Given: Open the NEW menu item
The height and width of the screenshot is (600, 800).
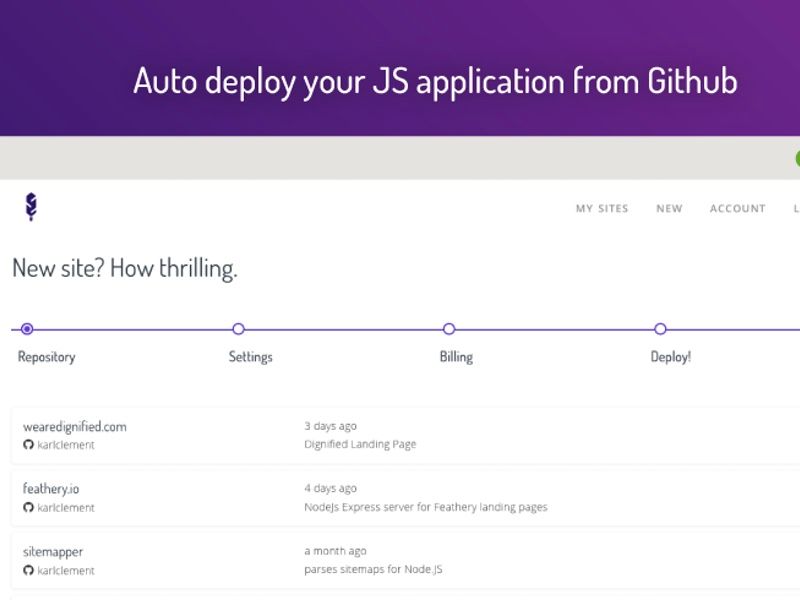Looking at the screenshot, I should coord(669,208).
